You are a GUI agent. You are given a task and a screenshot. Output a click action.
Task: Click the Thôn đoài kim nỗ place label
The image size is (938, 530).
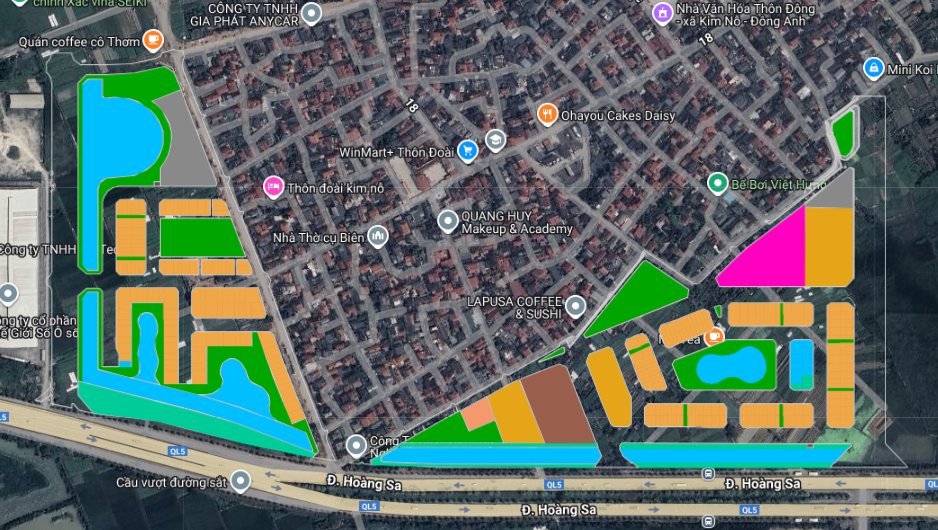tap(336, 187)
